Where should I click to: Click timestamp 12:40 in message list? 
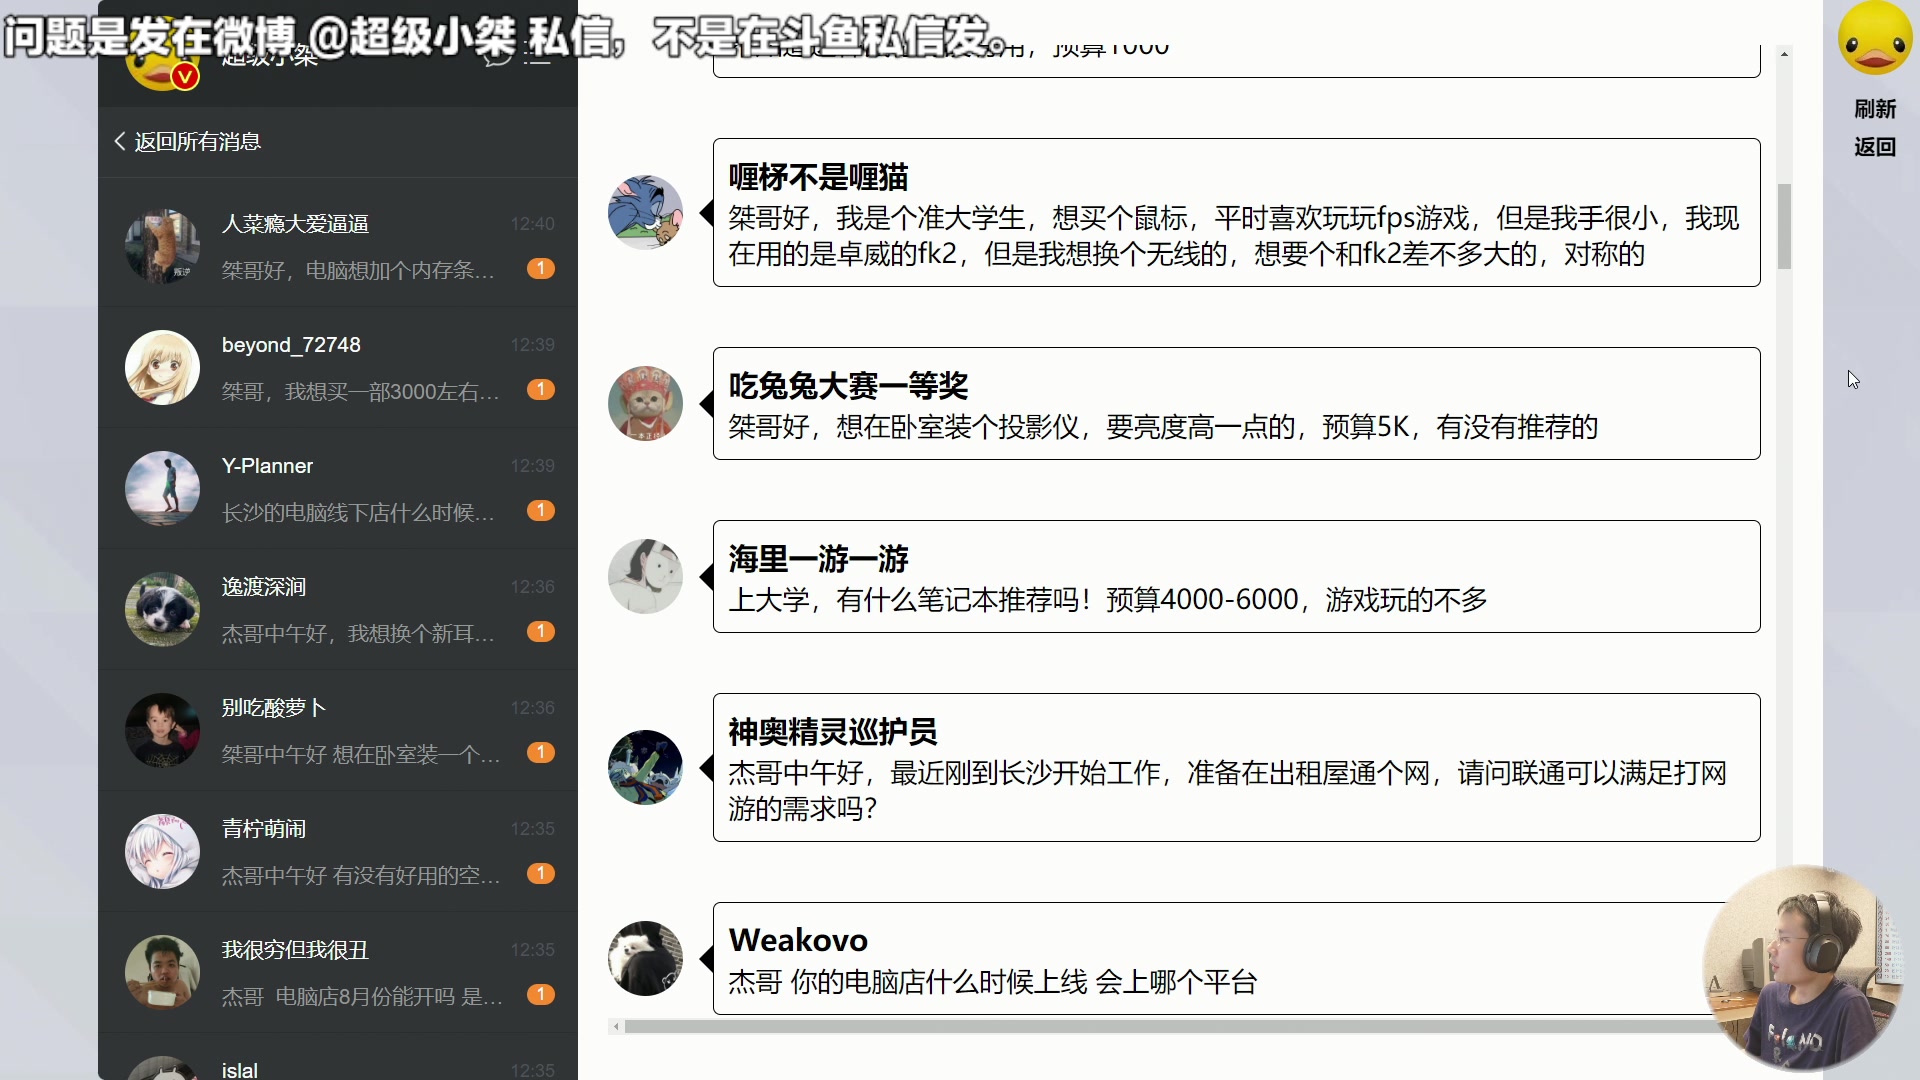533,224
